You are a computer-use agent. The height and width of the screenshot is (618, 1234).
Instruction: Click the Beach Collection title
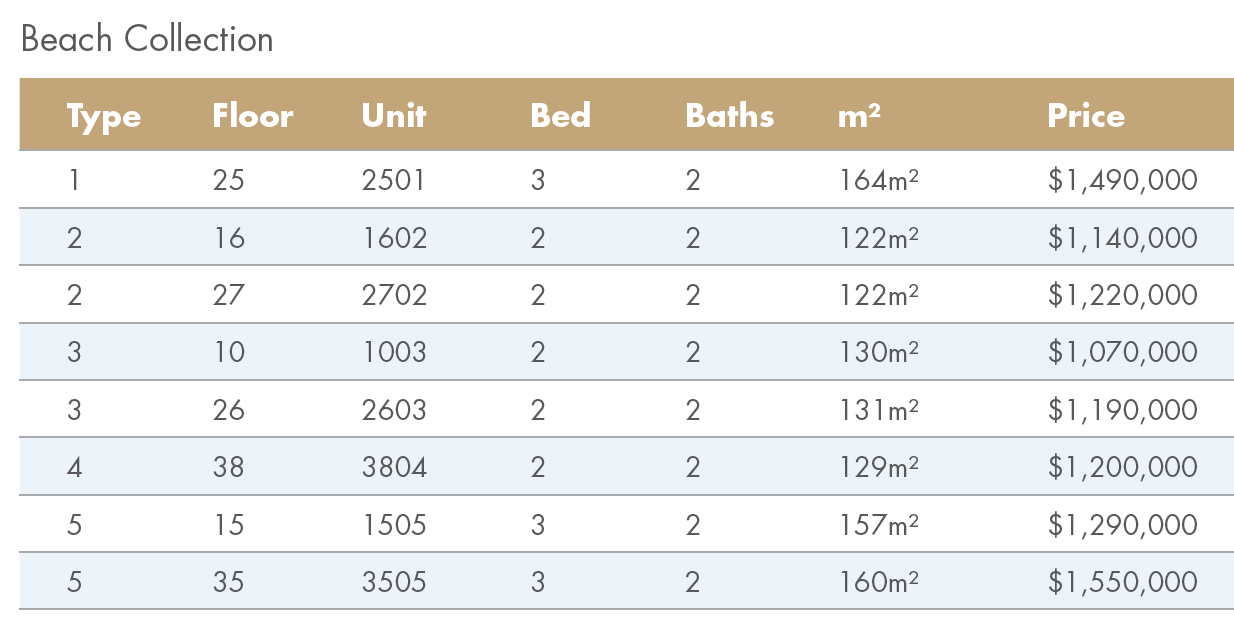tap(146, 39)
